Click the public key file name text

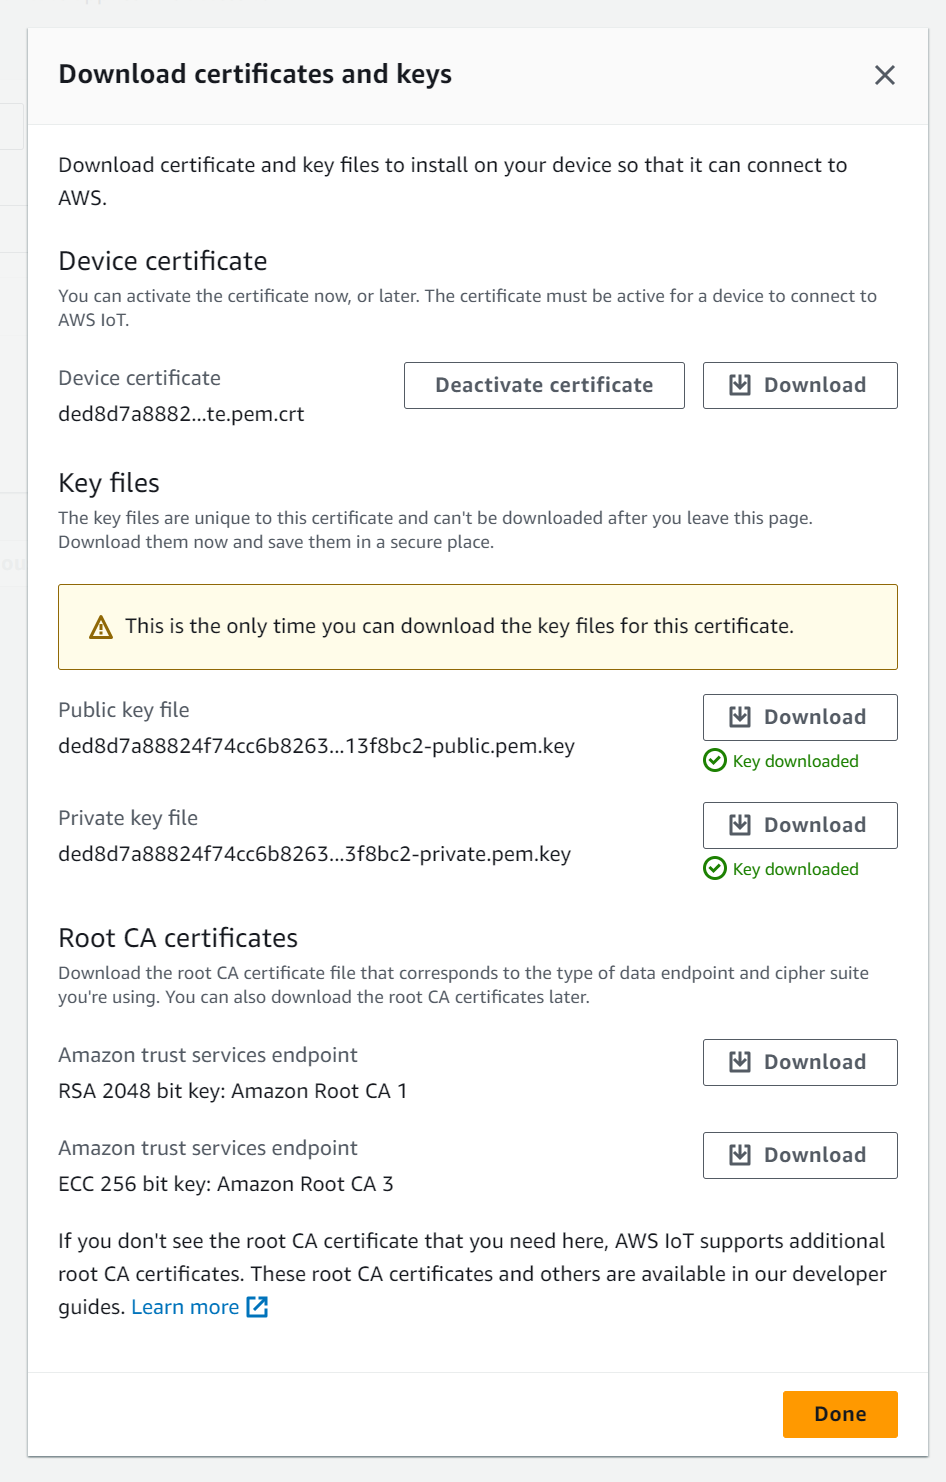(316, 746)
